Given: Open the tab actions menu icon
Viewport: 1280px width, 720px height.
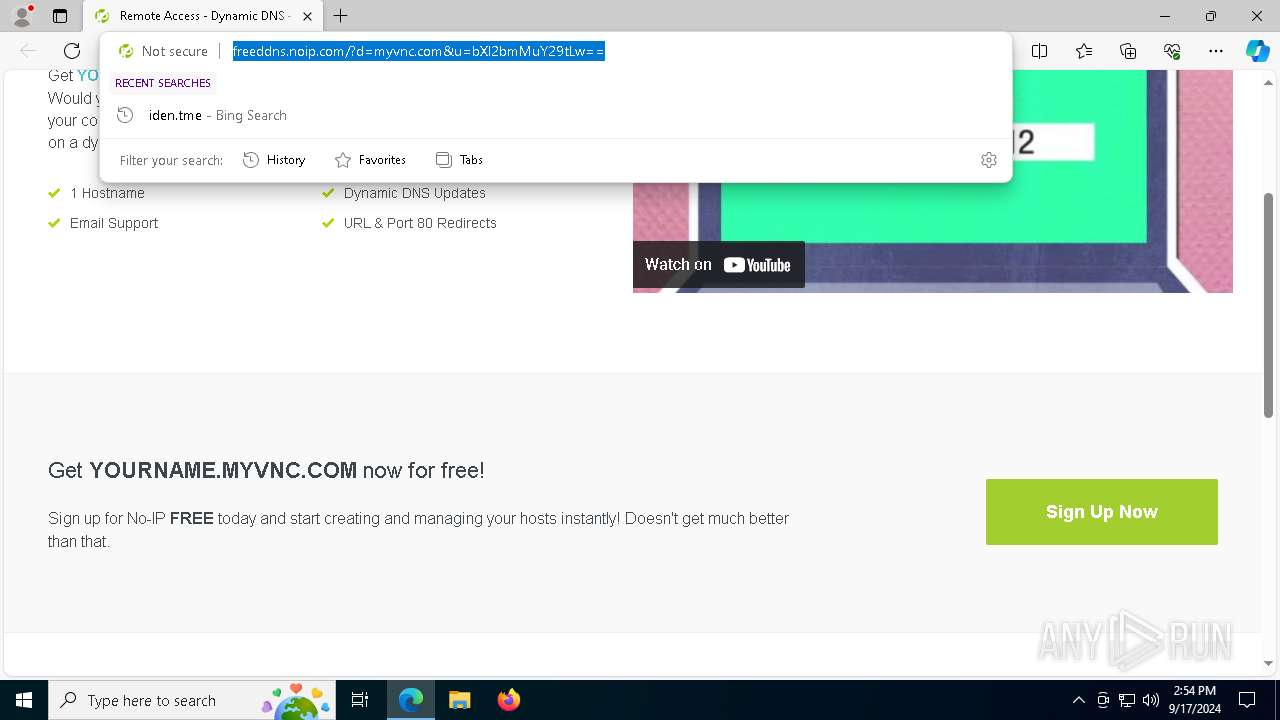Looking at the screenshot, I should click(x=60, y=16).
